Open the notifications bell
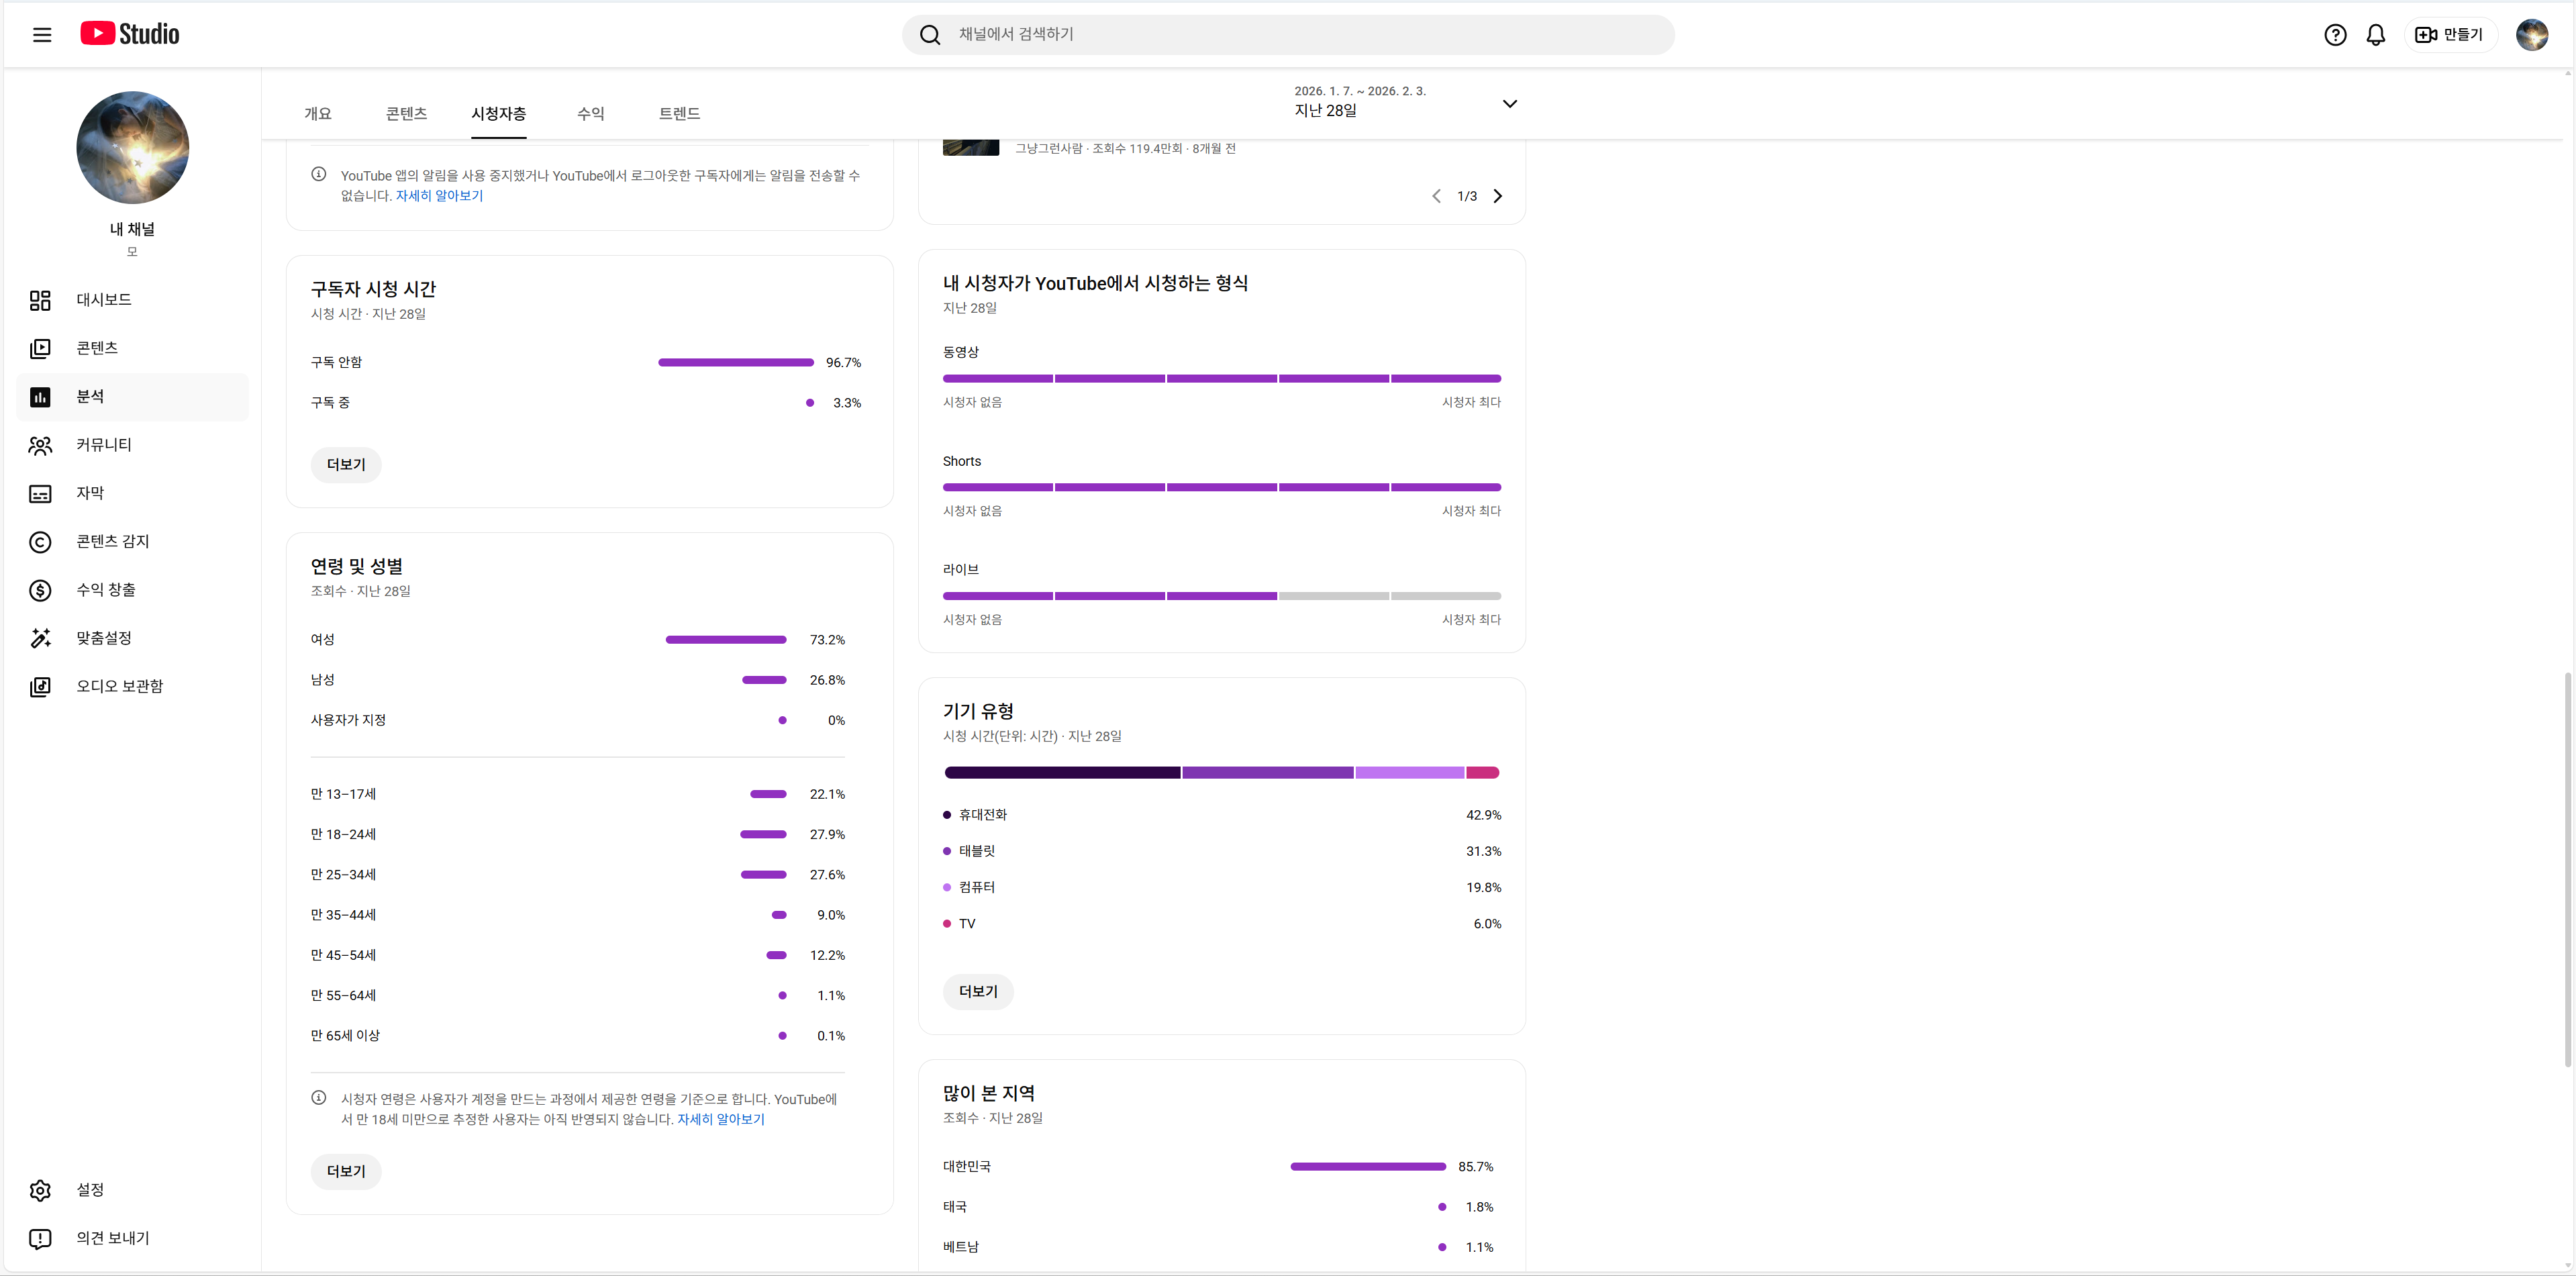This screenshot has width=2576, height=1276. 2375,35
